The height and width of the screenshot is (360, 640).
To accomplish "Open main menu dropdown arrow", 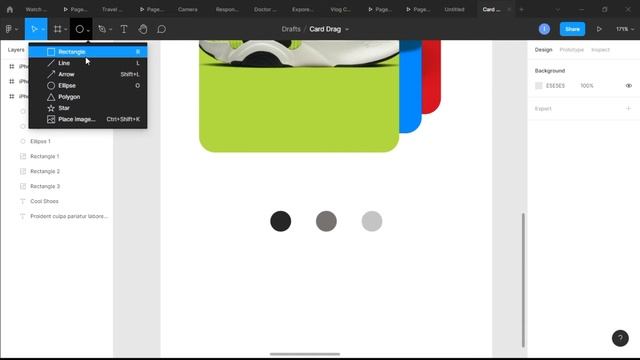I will click(16, 29).
